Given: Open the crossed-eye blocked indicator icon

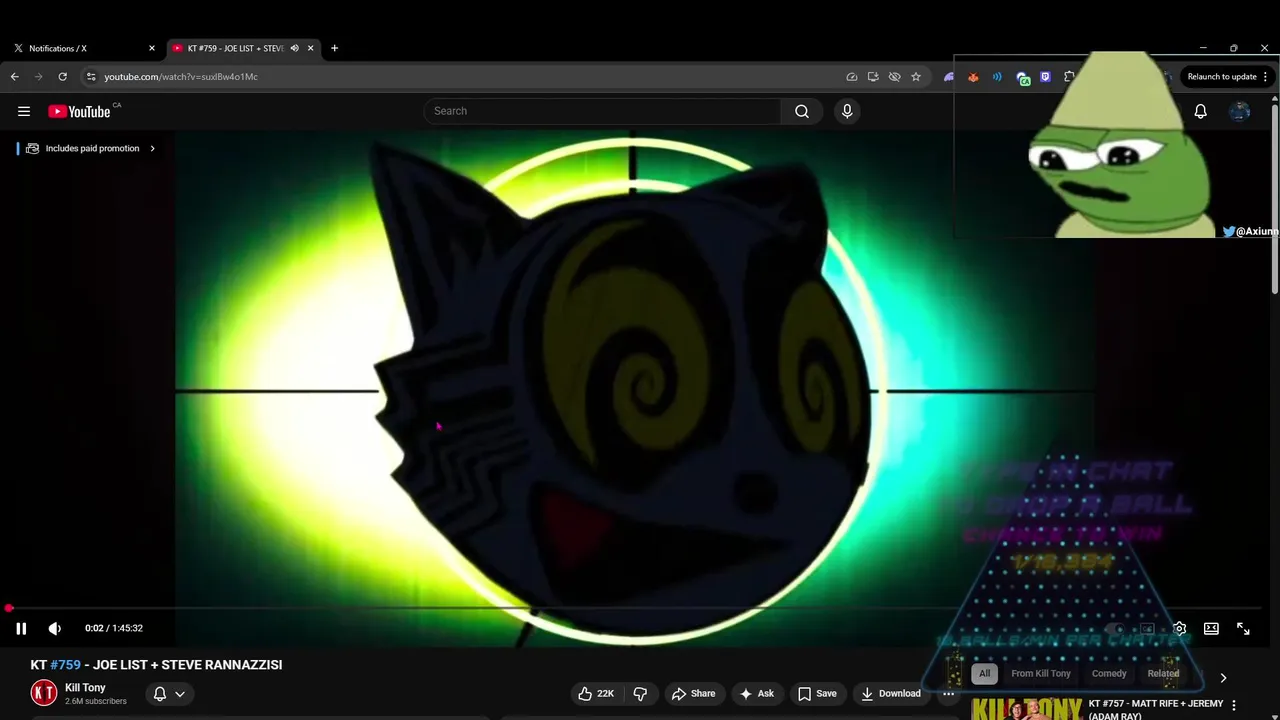Looking at the screenshot, I should 894,76.
